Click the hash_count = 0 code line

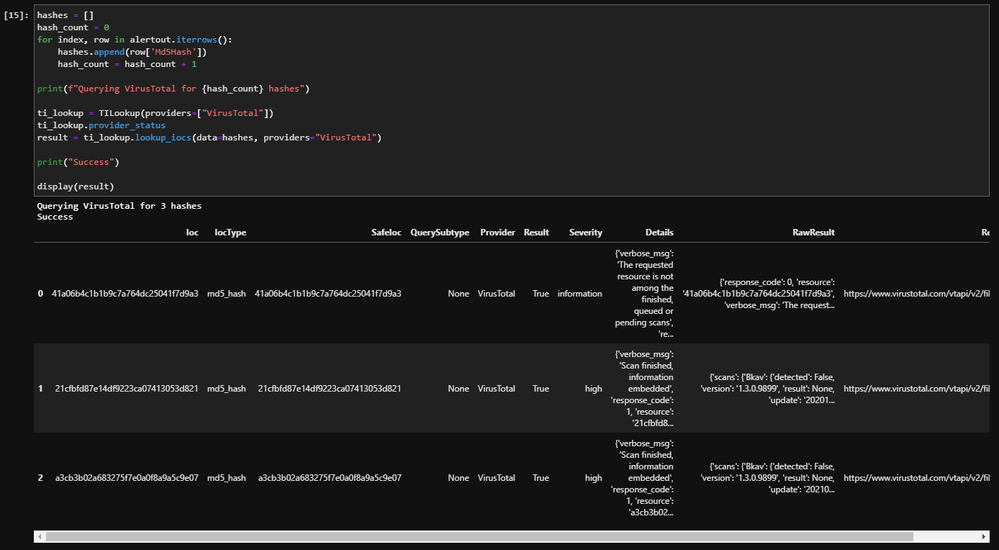click(x=73, y=27)
